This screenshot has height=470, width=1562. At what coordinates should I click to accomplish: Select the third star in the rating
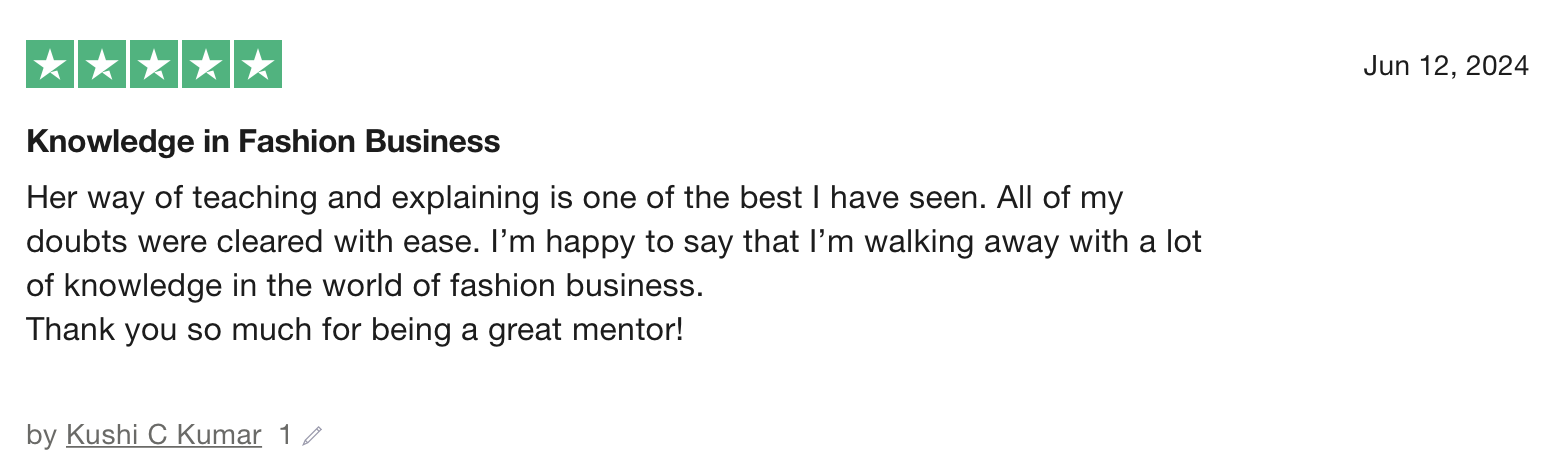click(x=154, y=65)
